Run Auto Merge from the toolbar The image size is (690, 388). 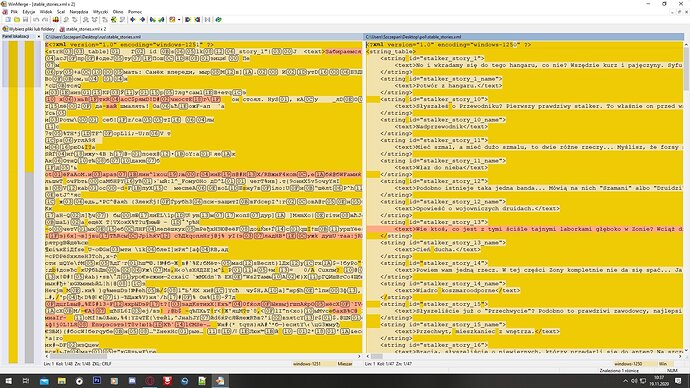click(208, 20)
